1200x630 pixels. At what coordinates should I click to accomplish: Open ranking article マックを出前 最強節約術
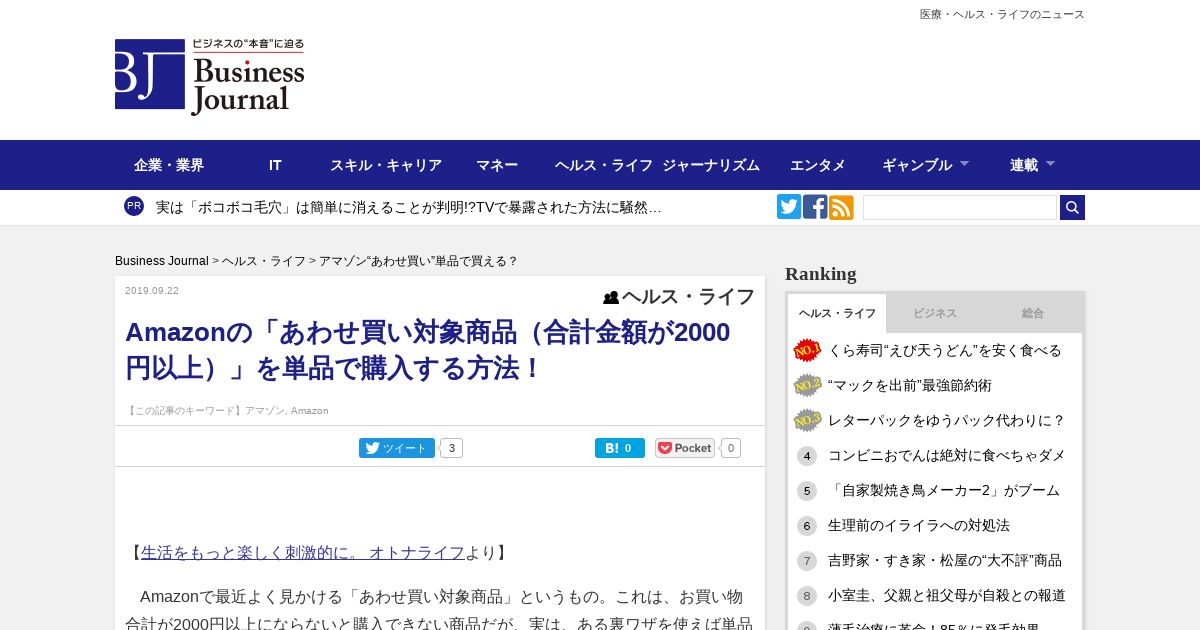(910, 385)
